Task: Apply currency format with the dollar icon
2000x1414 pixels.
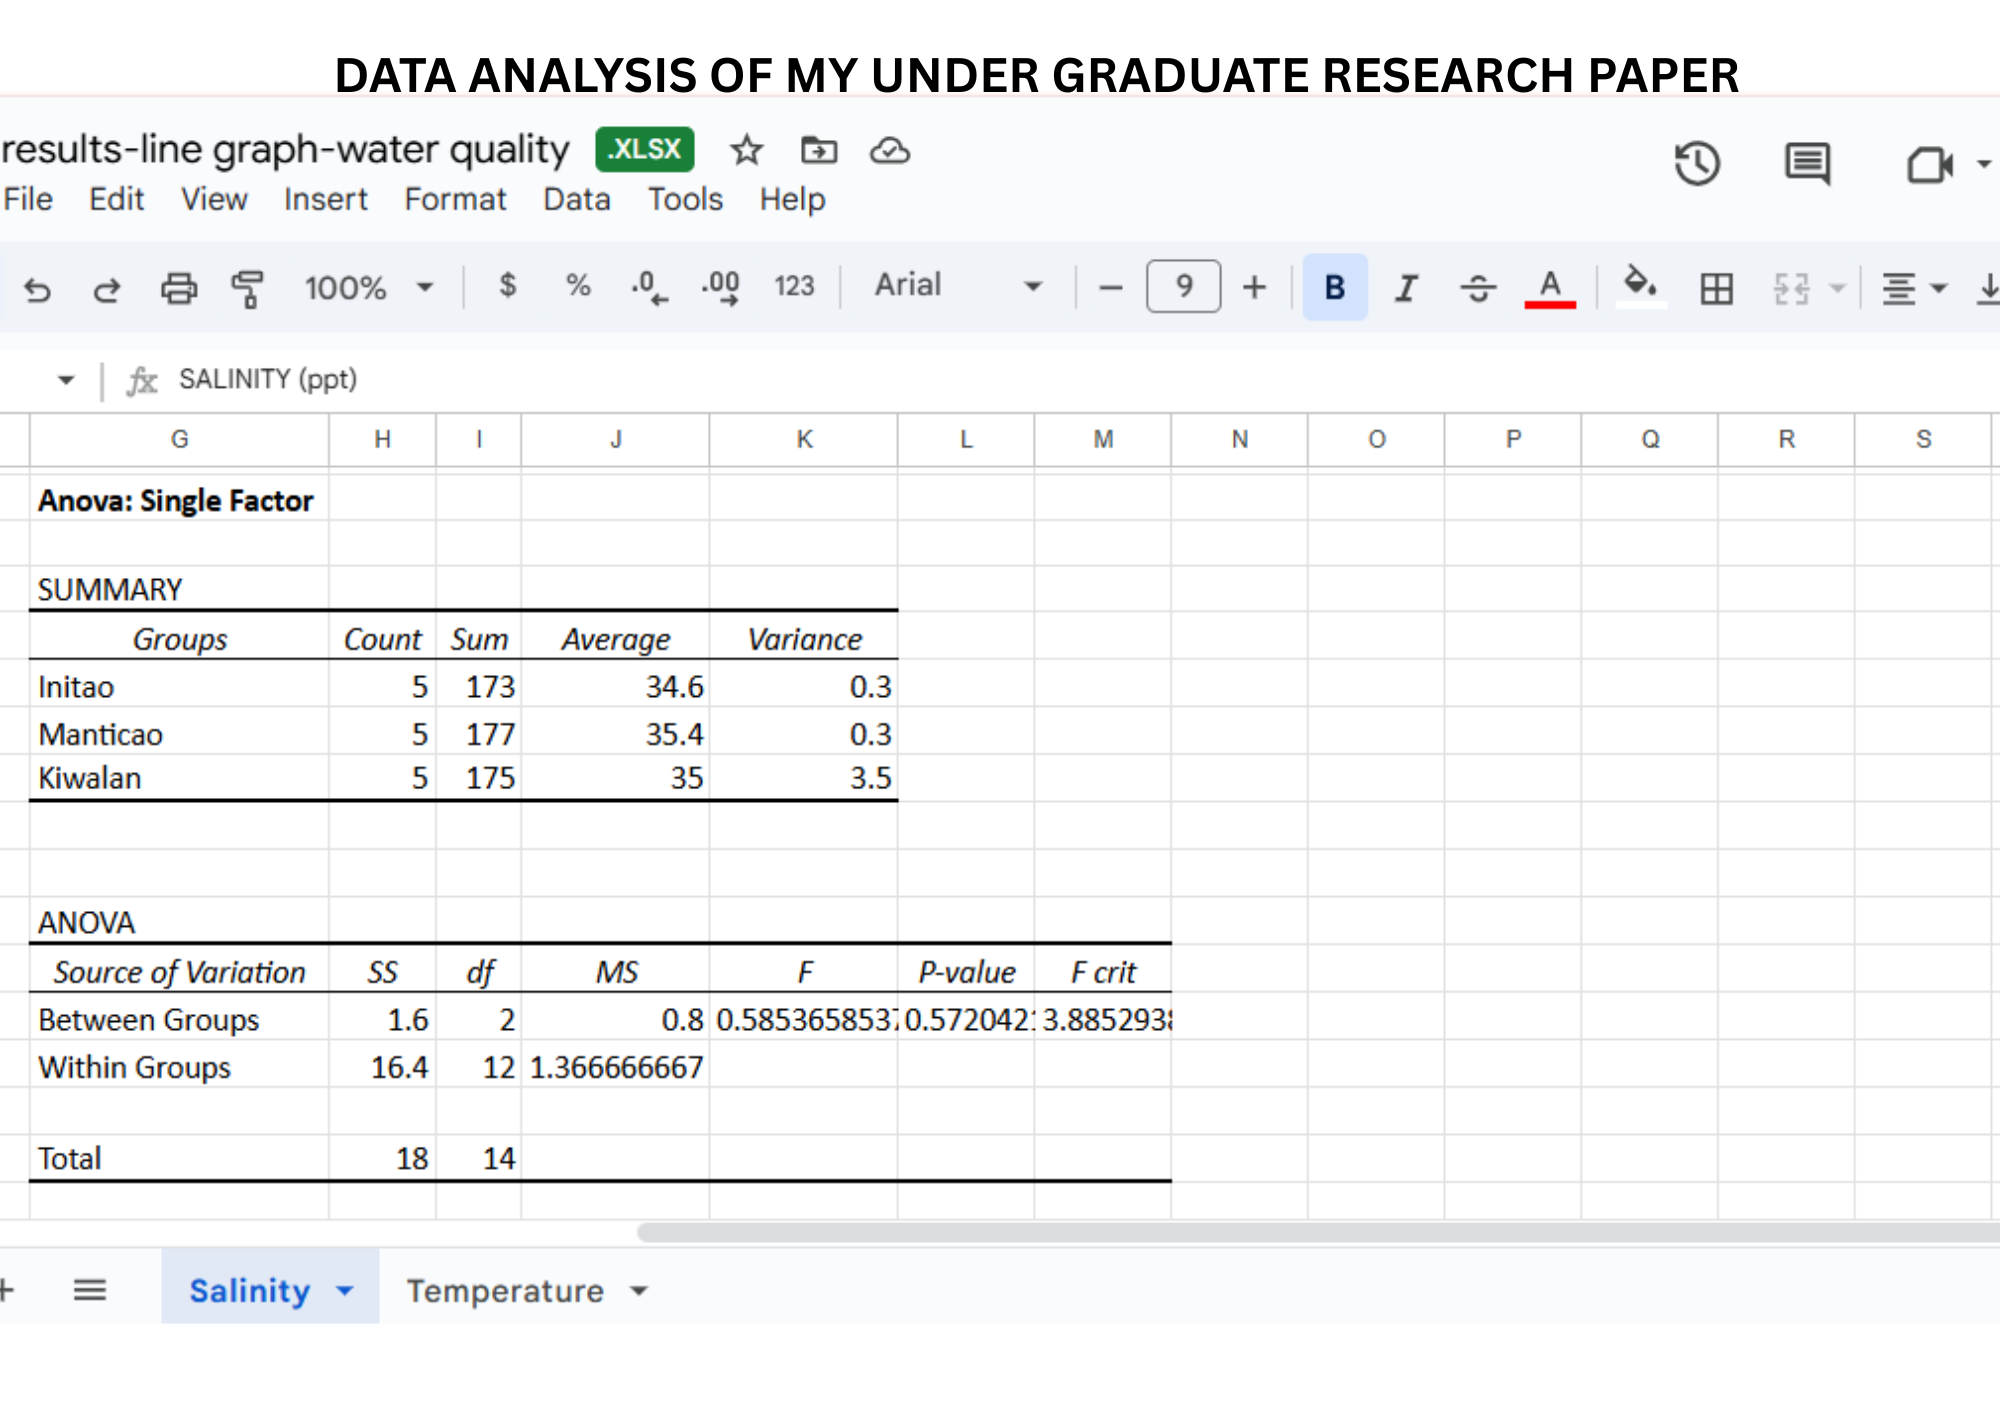Action: pyautogui.click(x=508, y=286)
